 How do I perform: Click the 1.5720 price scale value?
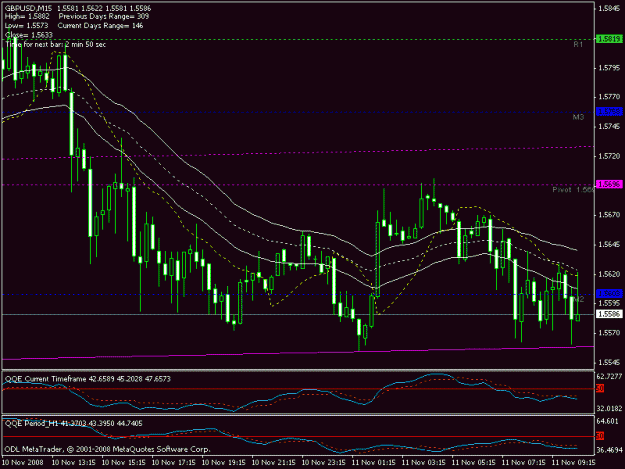(609, 156)
